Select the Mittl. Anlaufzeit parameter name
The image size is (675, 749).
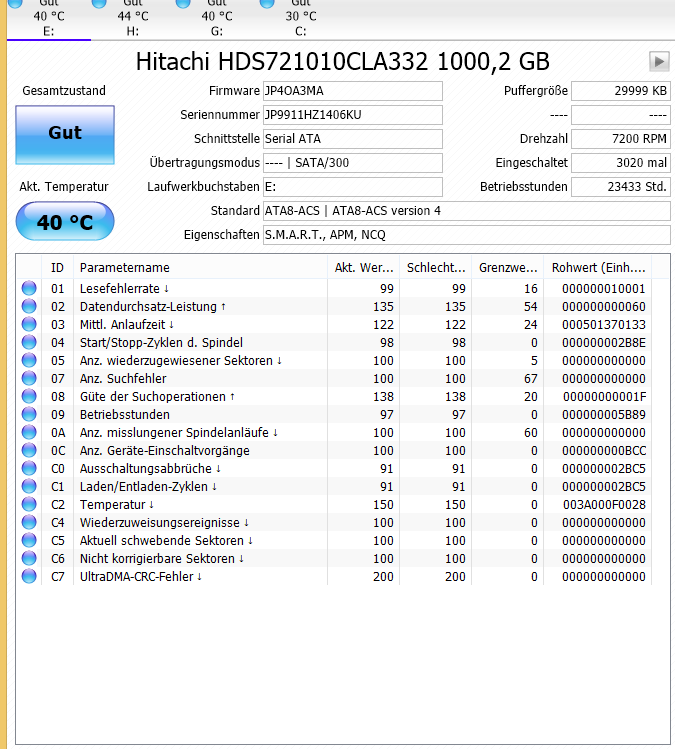click(127, 325)
